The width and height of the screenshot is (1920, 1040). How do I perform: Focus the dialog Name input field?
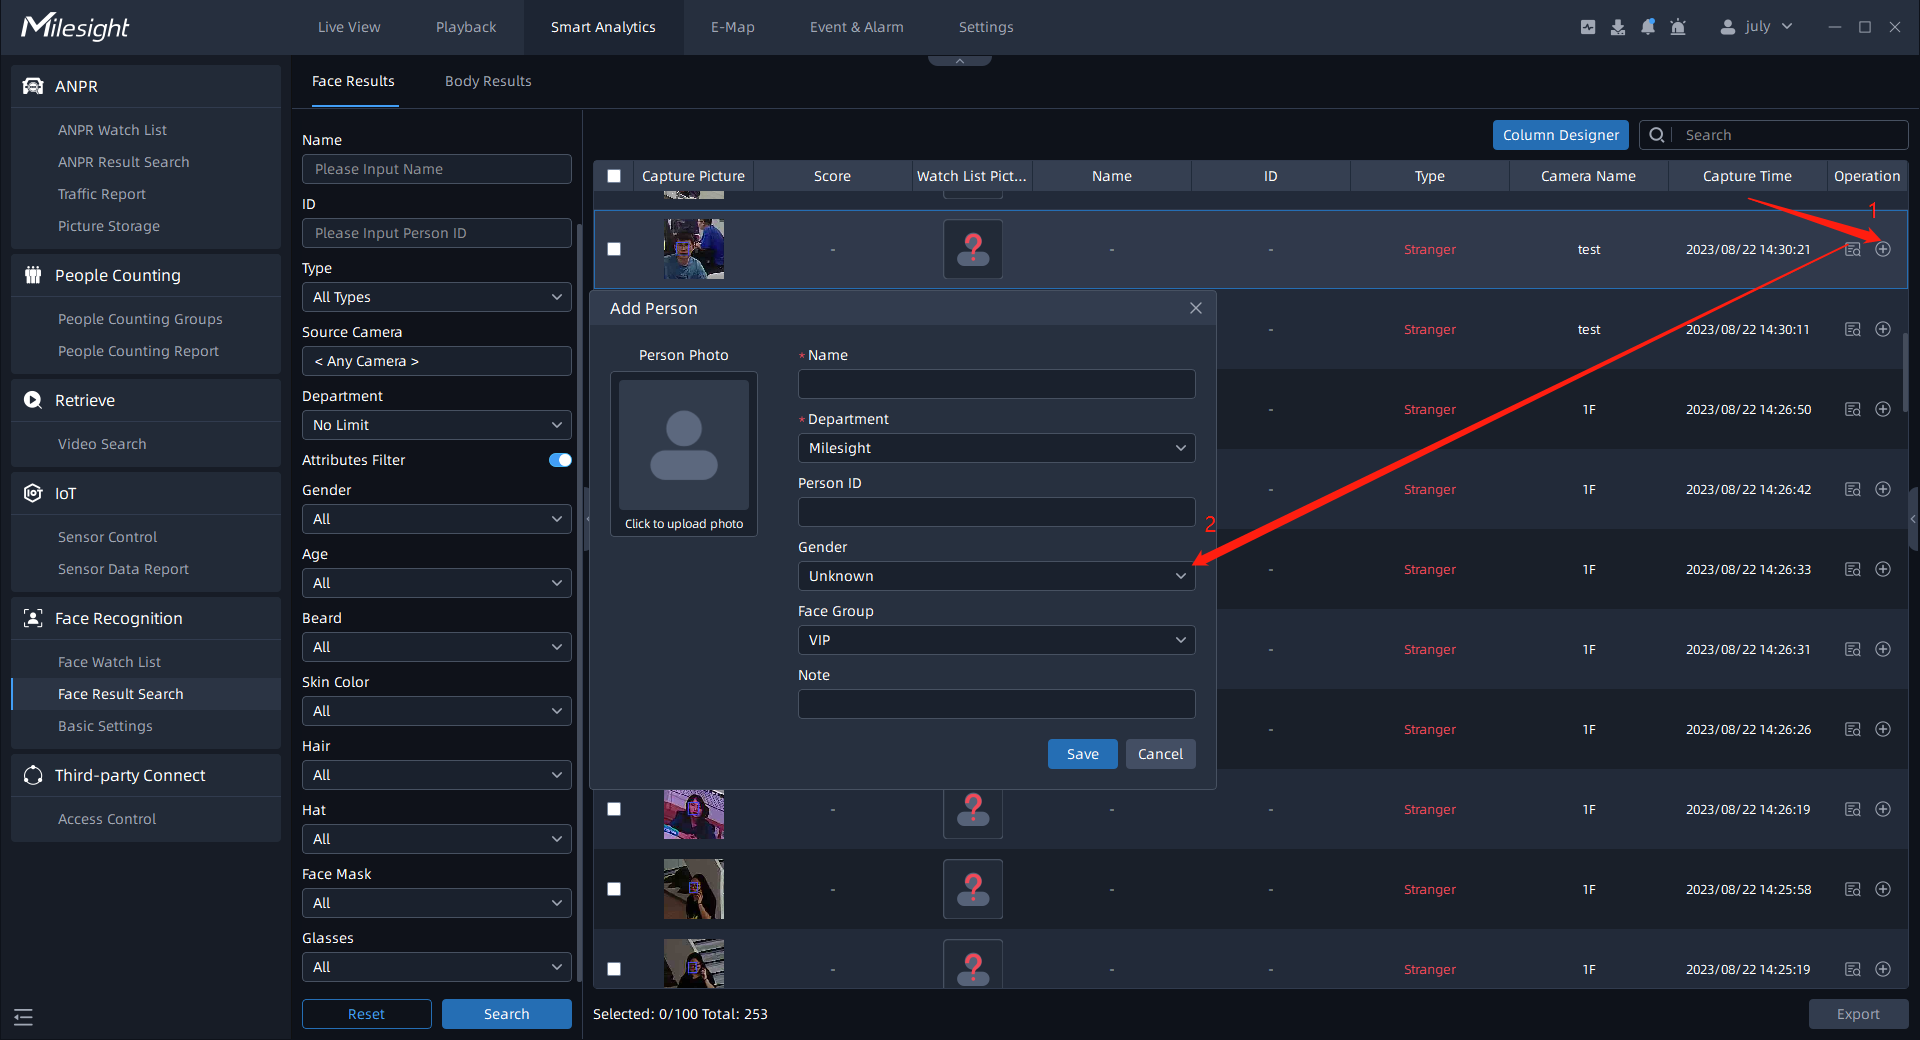pyautogui.click(x=997, y=384)
